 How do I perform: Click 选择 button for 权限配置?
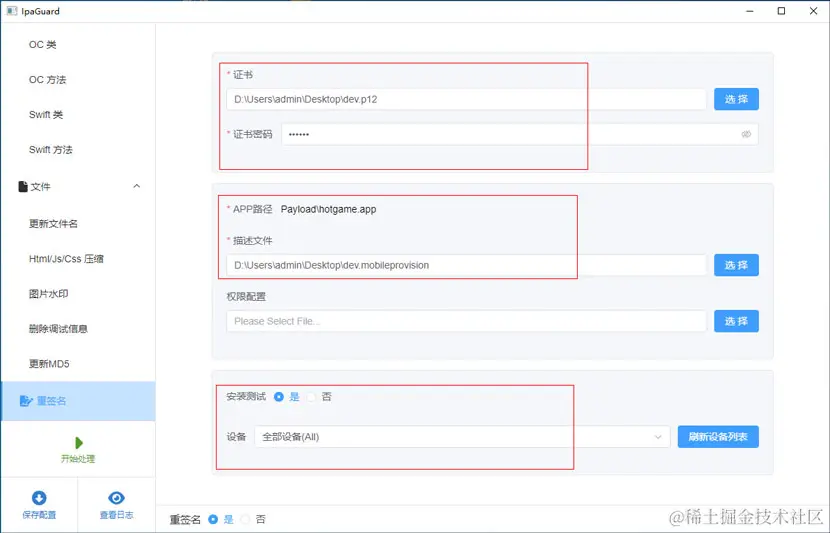pyautogui.click(x=736, y=321)
